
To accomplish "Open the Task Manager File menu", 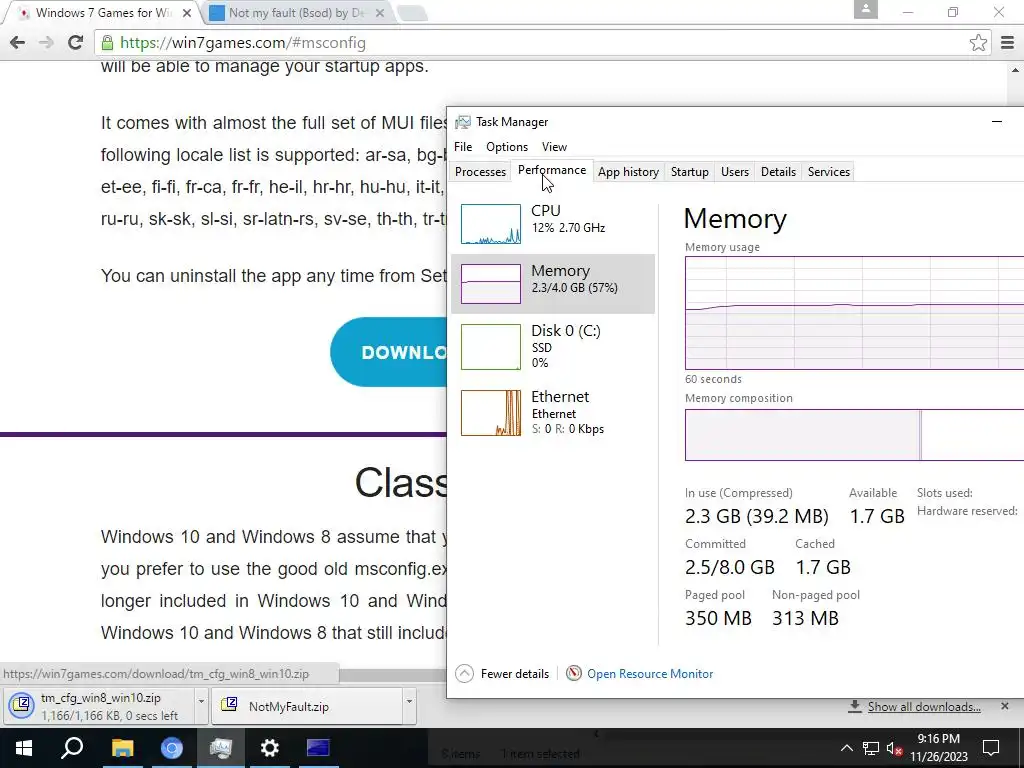I will (x=463, y=147).
